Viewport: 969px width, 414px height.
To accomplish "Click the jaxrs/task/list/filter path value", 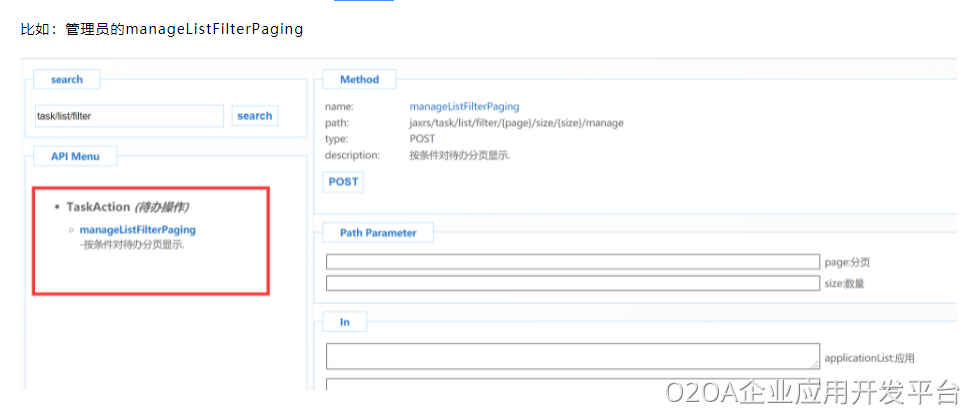I will click(516, 123).
